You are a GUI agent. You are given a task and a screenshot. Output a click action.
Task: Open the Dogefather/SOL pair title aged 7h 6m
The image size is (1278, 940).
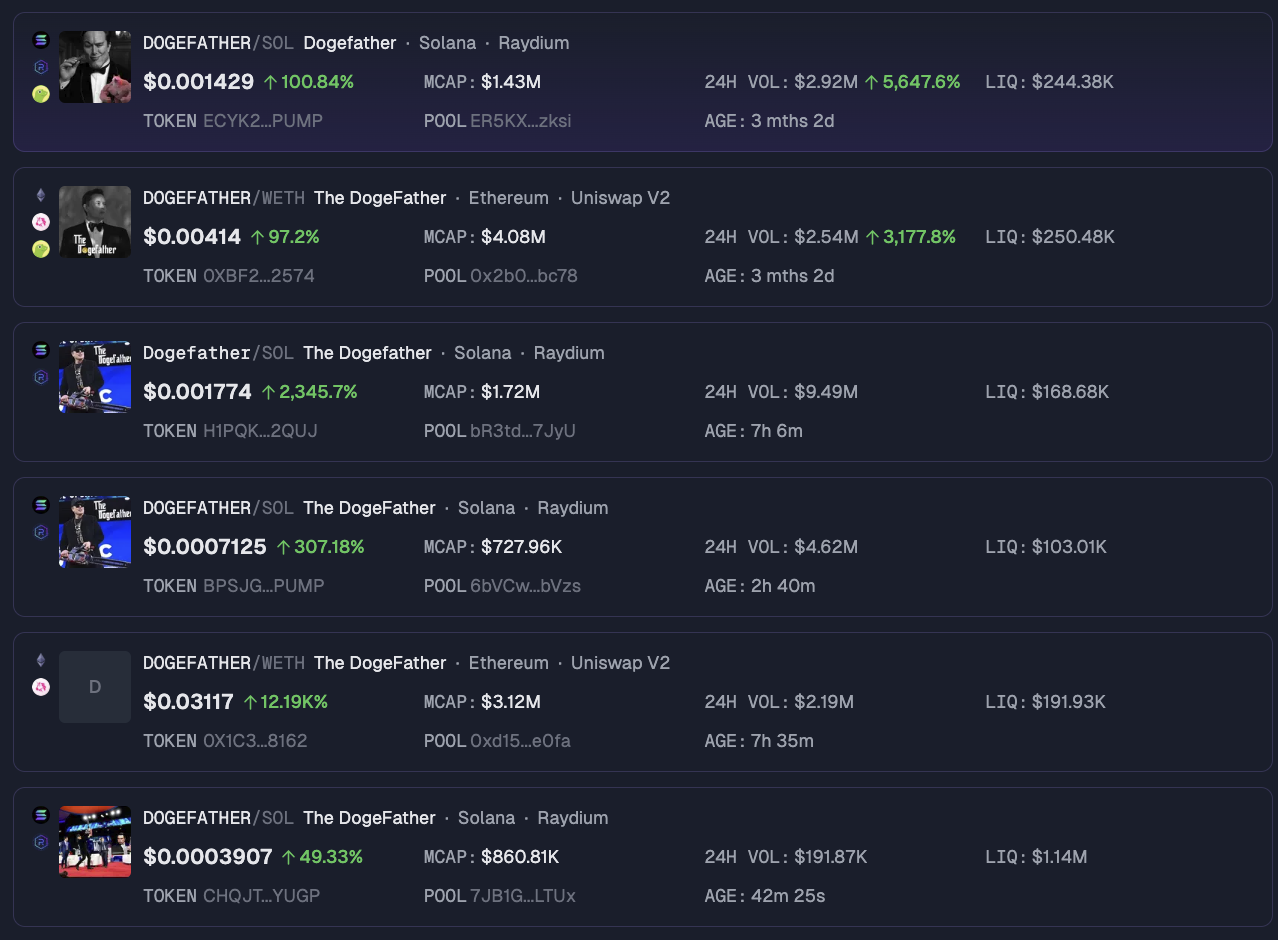click(218, 353)
